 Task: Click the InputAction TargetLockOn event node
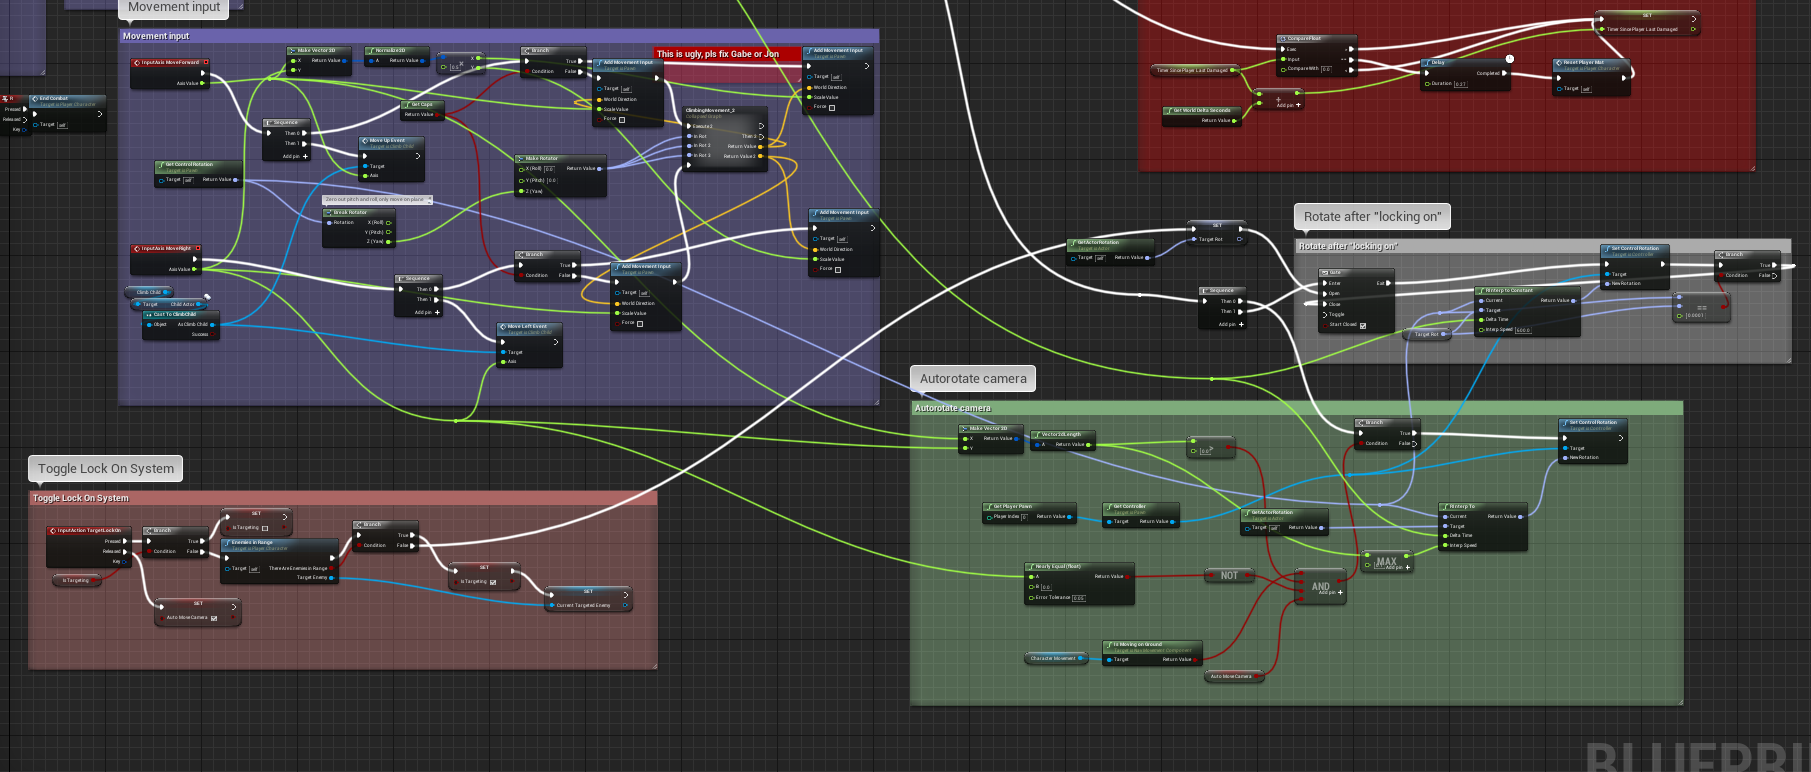(88, 531)
